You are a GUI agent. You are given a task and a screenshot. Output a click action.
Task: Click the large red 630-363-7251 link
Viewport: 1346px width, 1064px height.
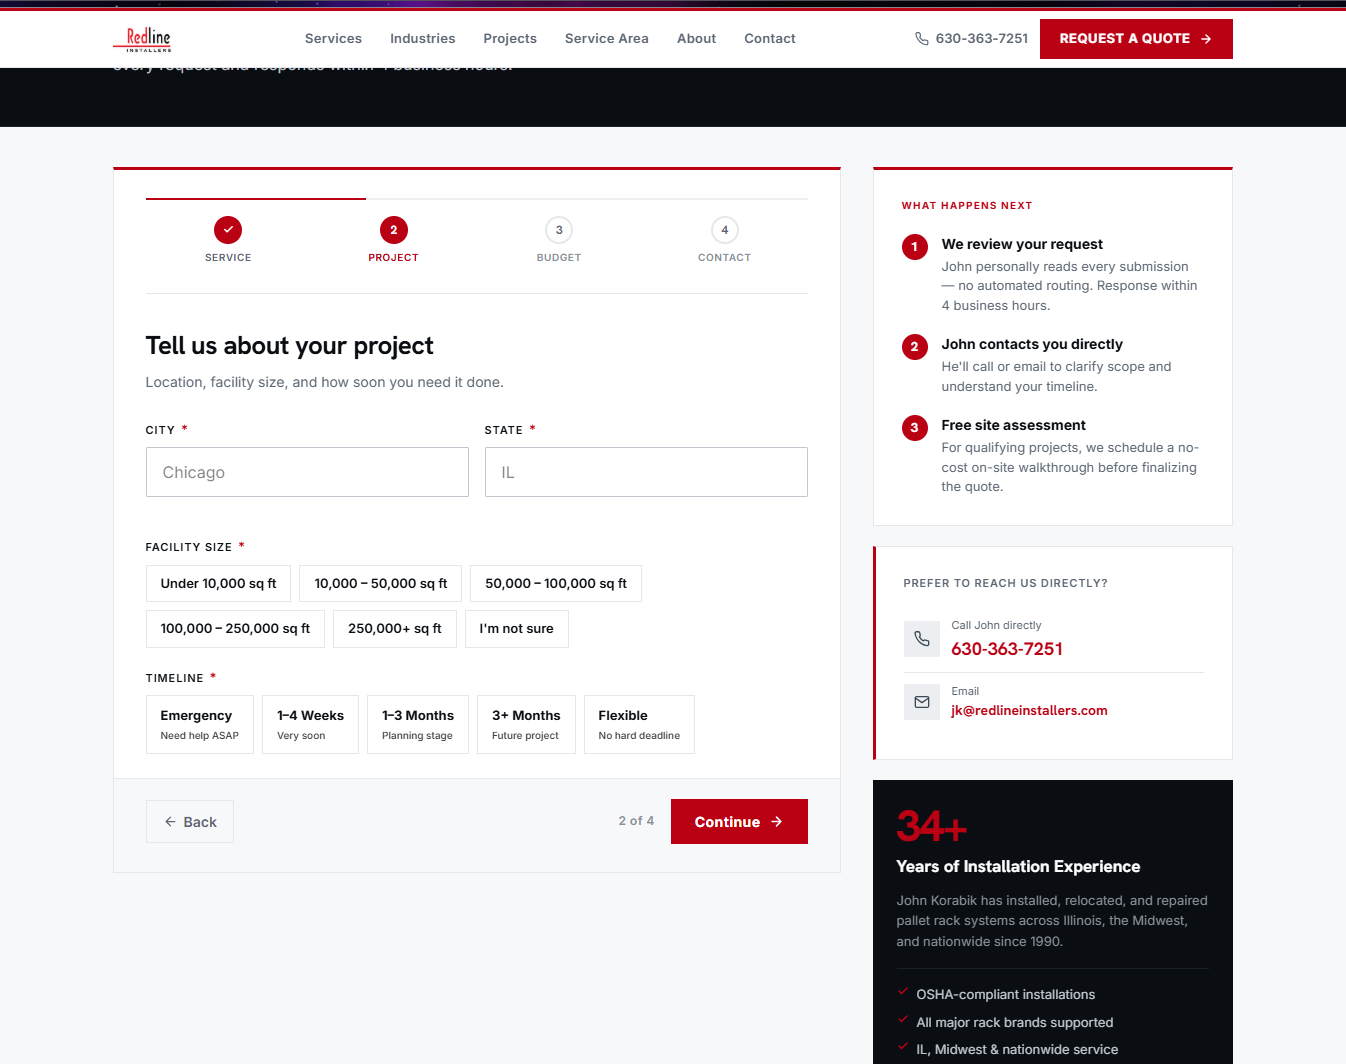coord(1007,649)
